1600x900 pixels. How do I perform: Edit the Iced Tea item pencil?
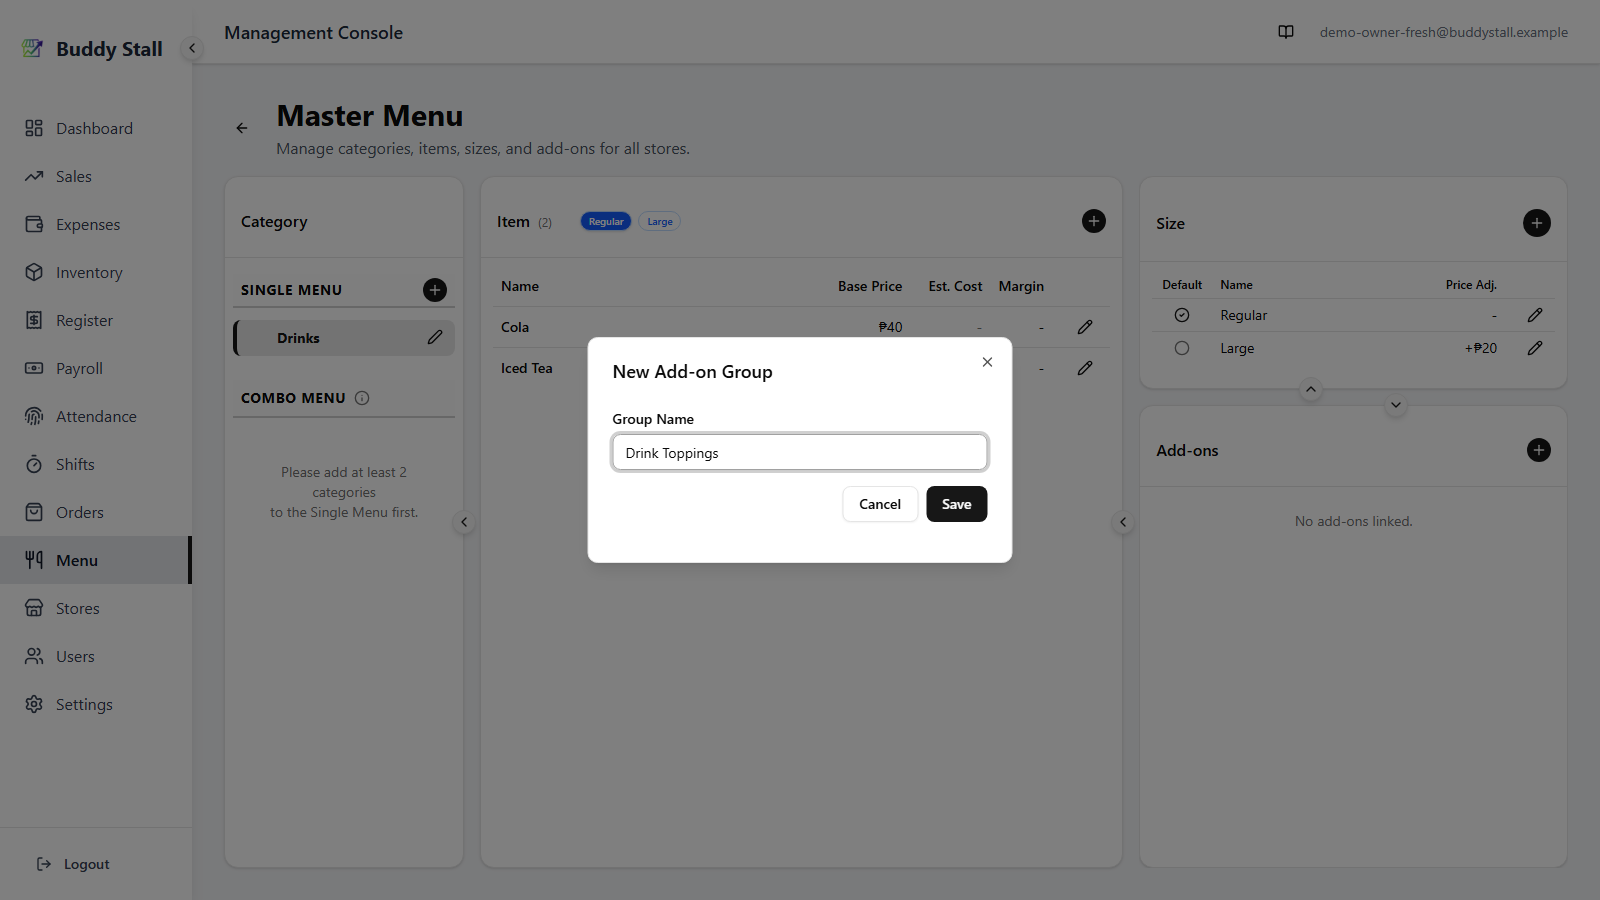pos(1085,368)
